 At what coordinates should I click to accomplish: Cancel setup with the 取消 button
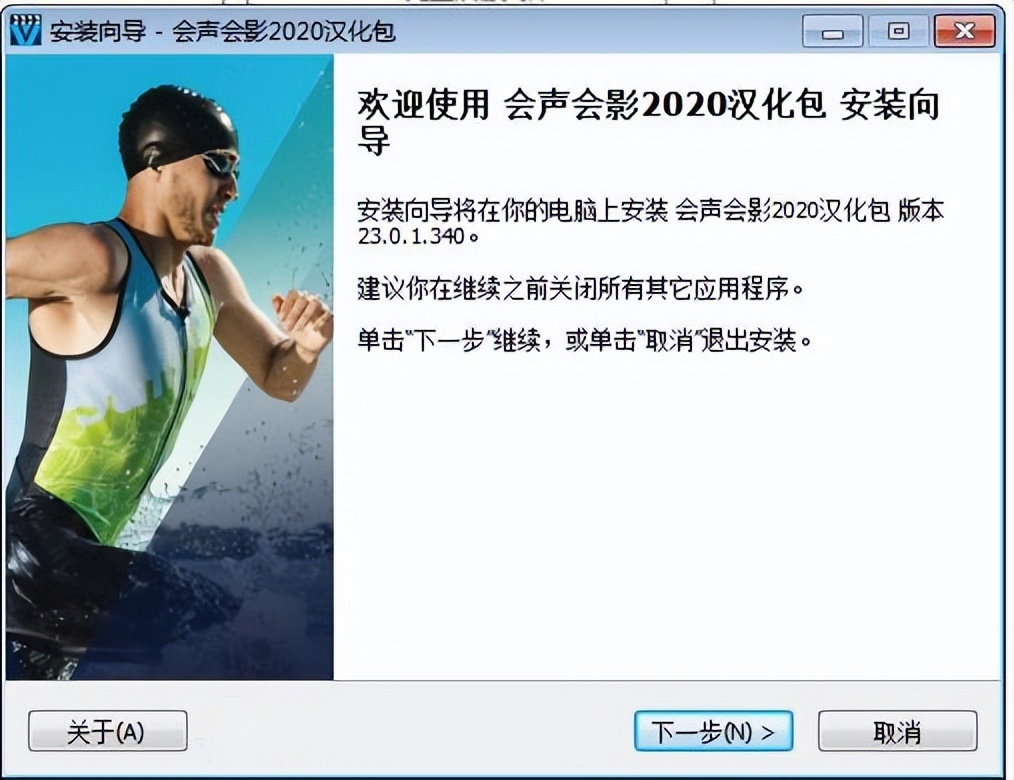coord(898,731)
